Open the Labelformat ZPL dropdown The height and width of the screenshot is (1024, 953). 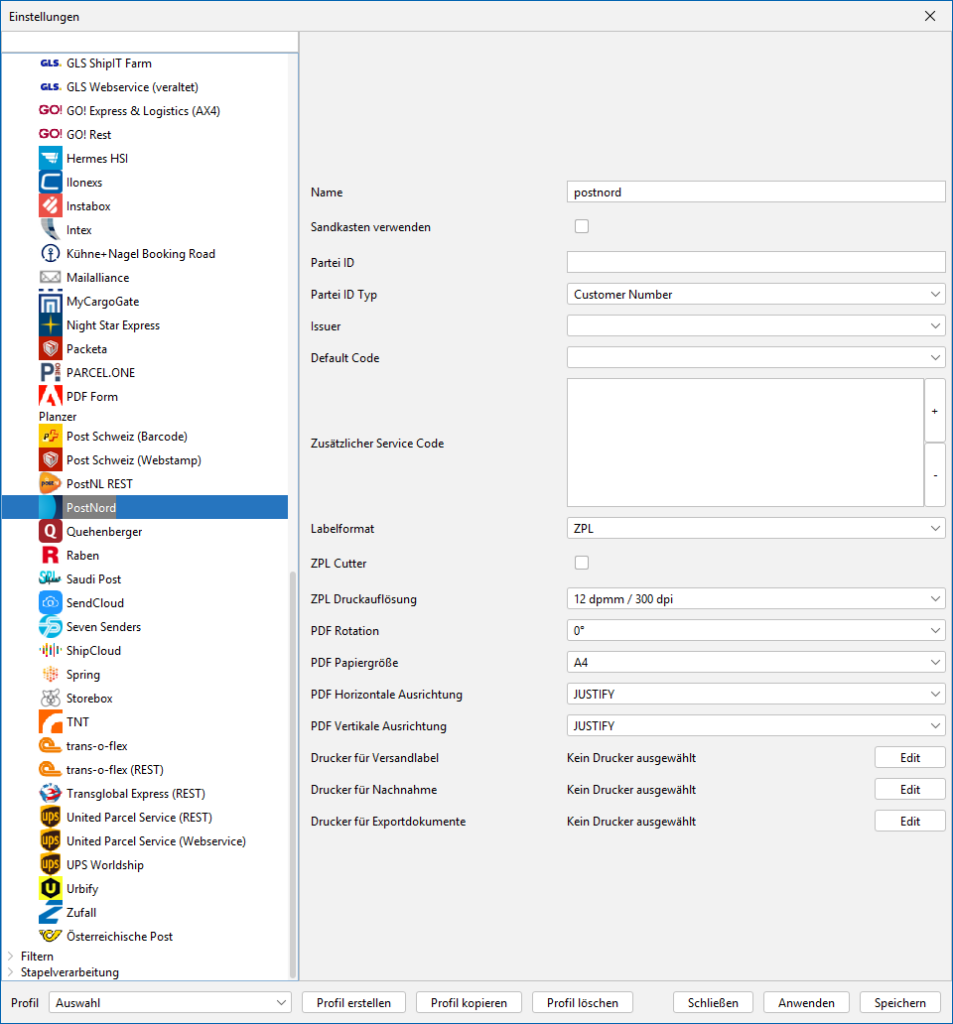pyautogui.click(x=755, y=528)
